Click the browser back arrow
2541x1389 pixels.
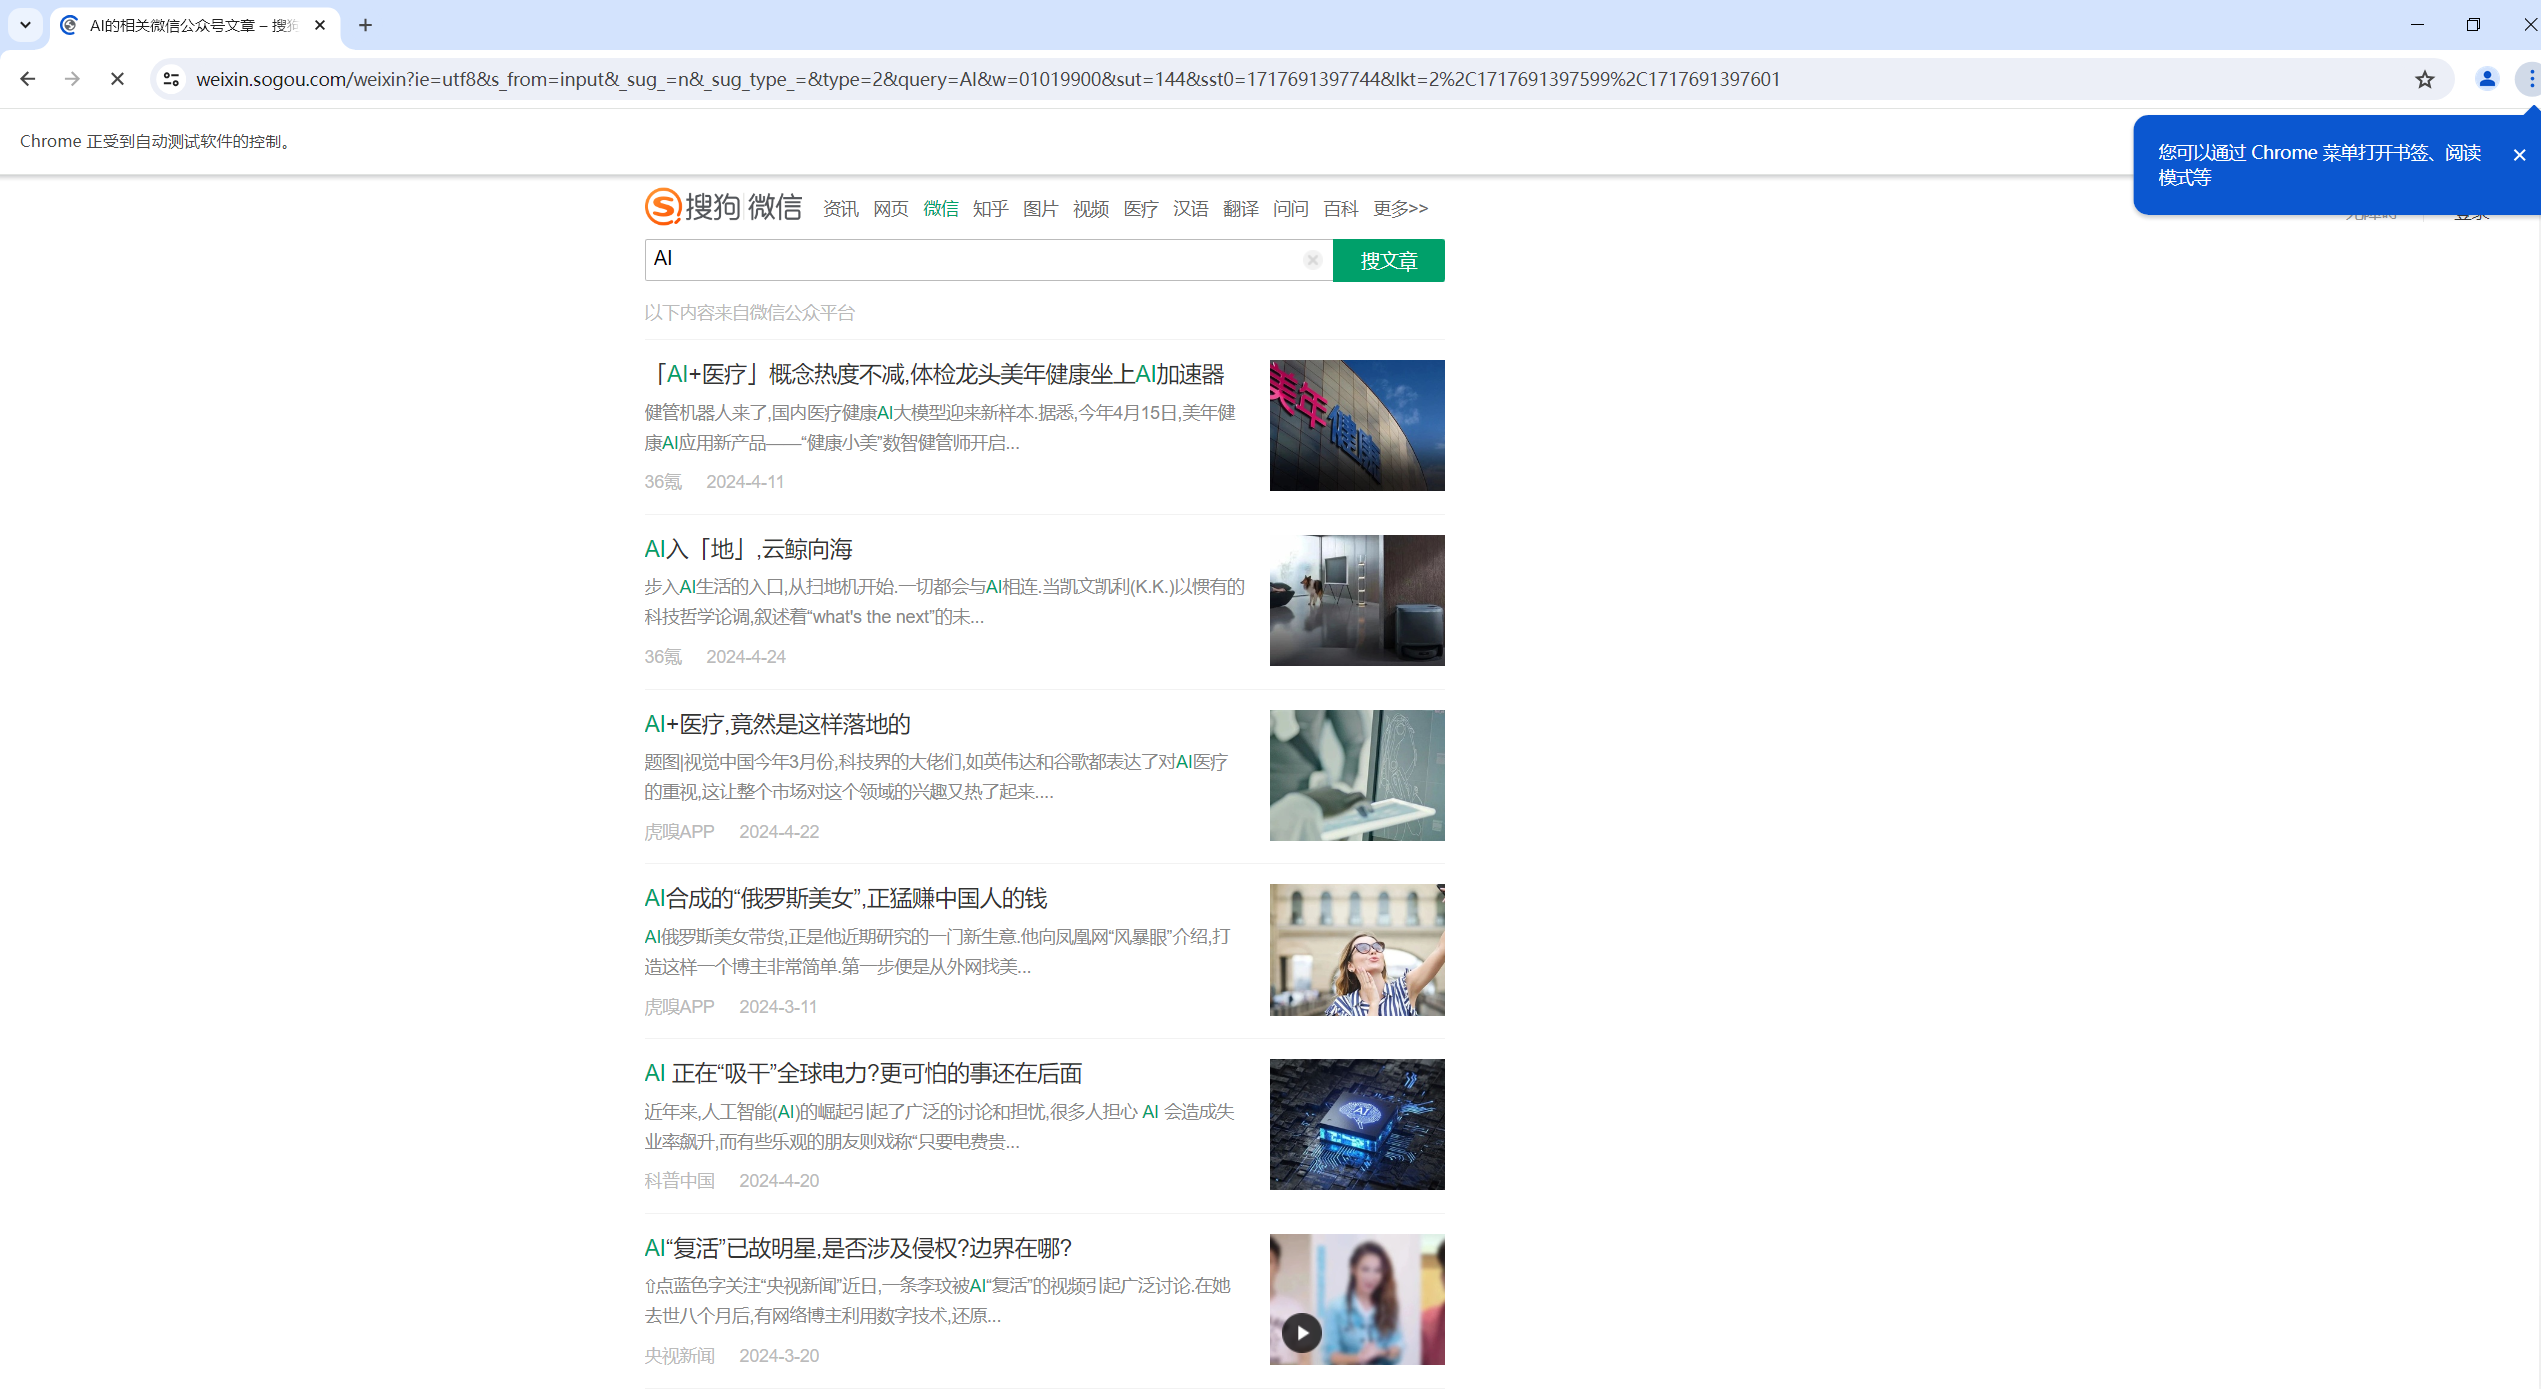pyautogui.click(x=27, y=79)
